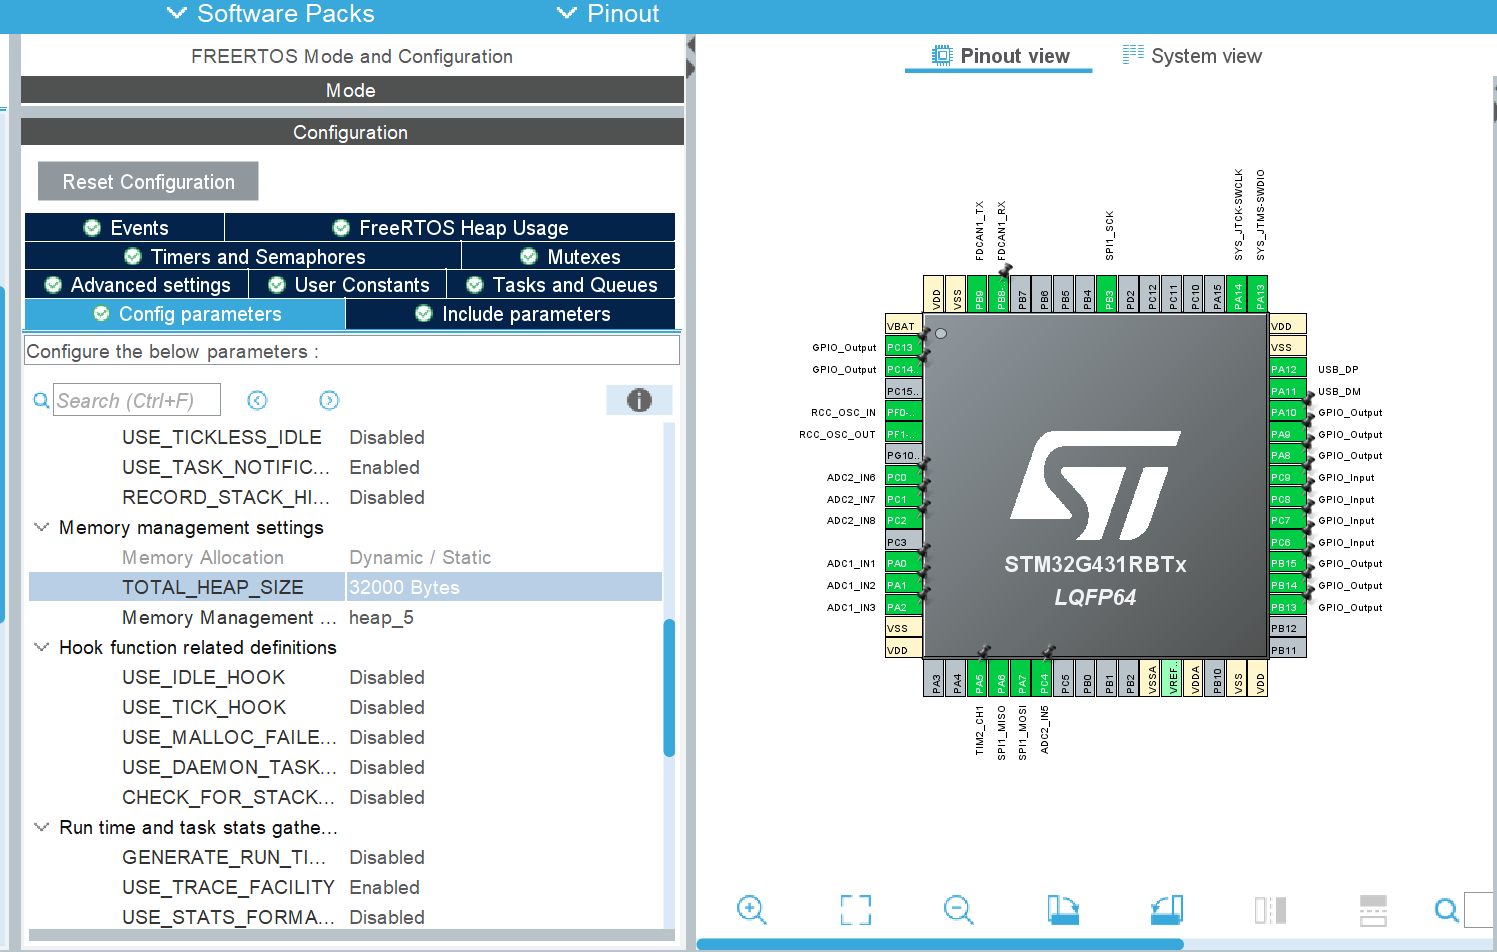This screenshot has width=1497, height=952.
Task: Select the PA14 SWCLK pin
Action: coord(1238,294)
